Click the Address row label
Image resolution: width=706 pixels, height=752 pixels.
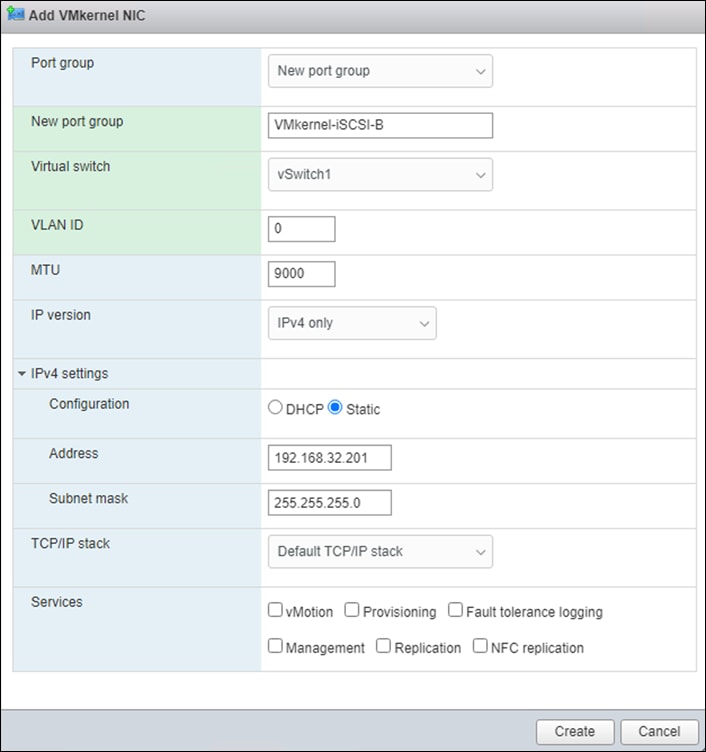[x=74, y=453]
